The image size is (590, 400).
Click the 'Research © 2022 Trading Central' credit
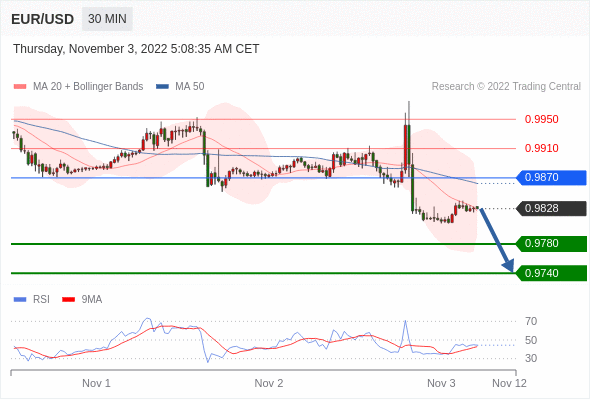coord(506,87)
